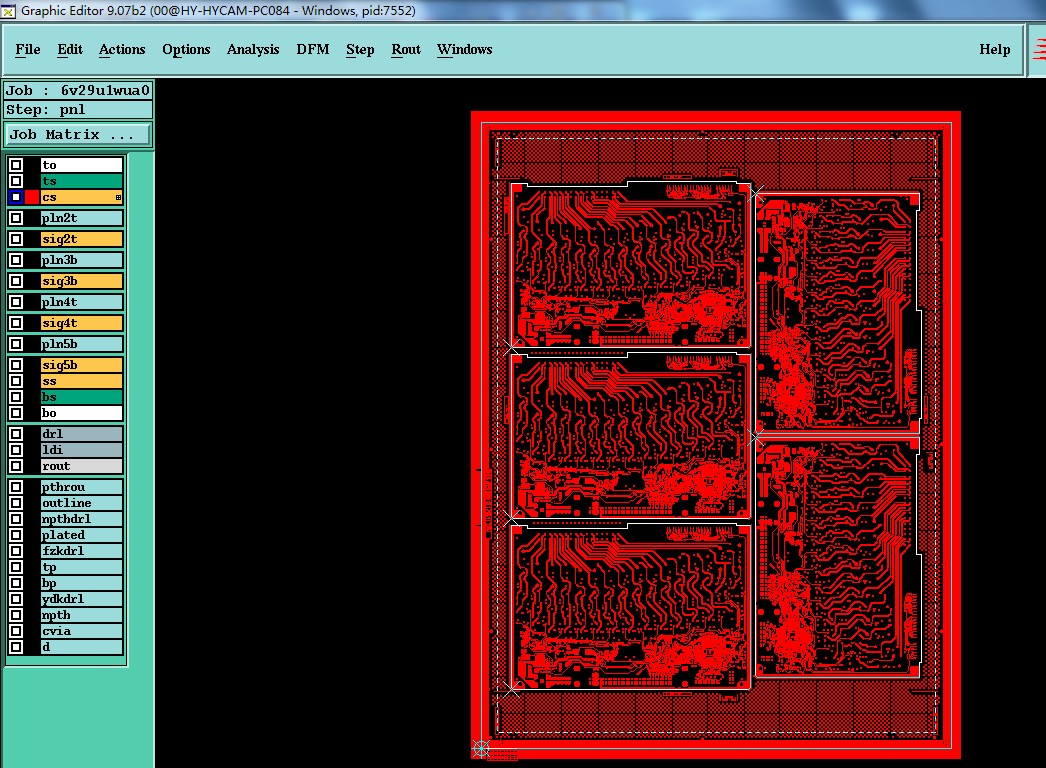Select the ydkdrl layer name
The image size is (1046, 768).
81,599
